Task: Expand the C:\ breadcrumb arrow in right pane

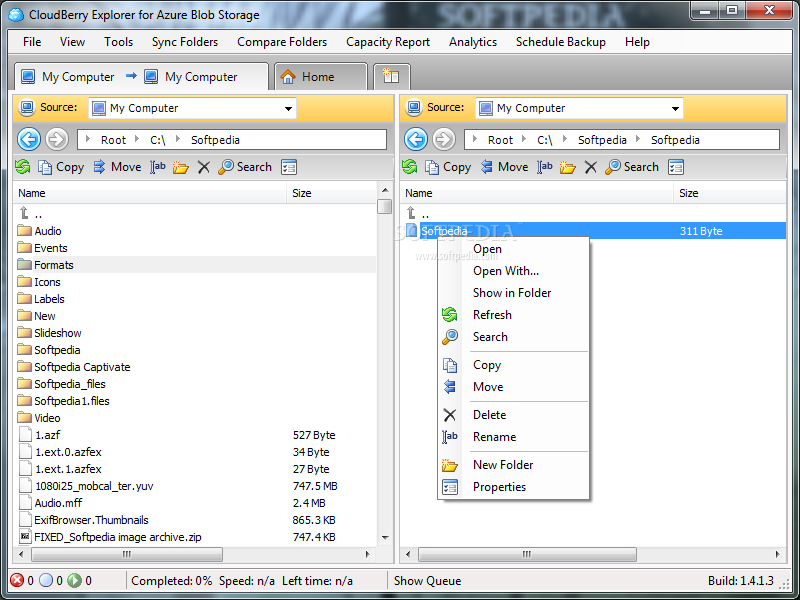Action: coord(524,139)
